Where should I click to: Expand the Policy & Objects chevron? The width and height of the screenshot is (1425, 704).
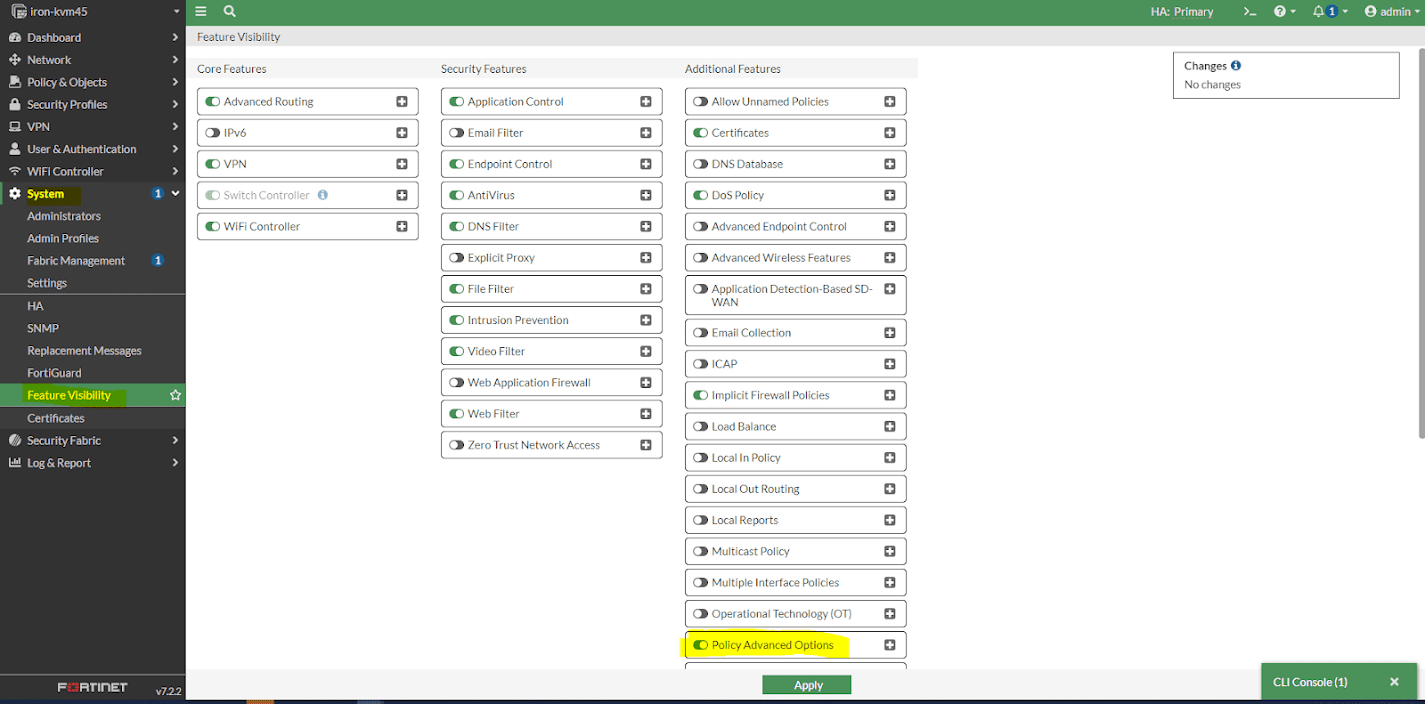[175, 82]
